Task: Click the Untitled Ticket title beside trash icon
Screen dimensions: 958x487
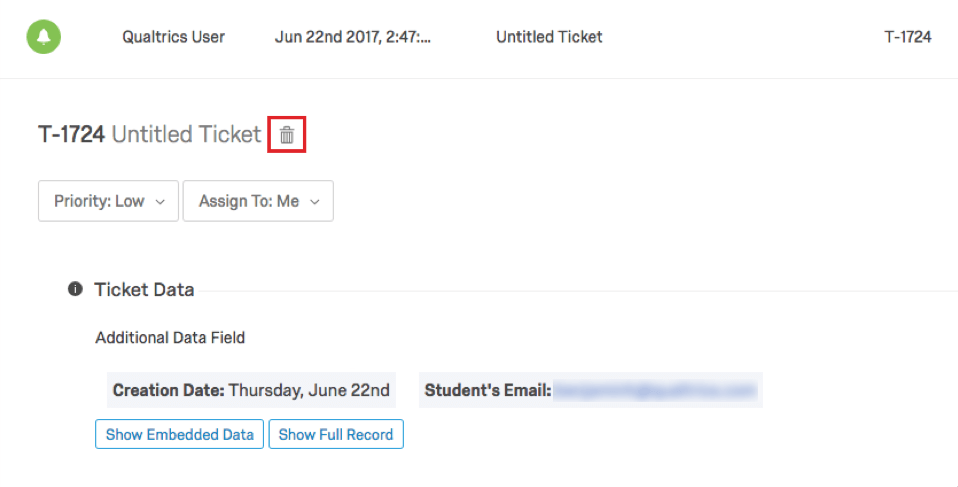Action: (186, 135)
